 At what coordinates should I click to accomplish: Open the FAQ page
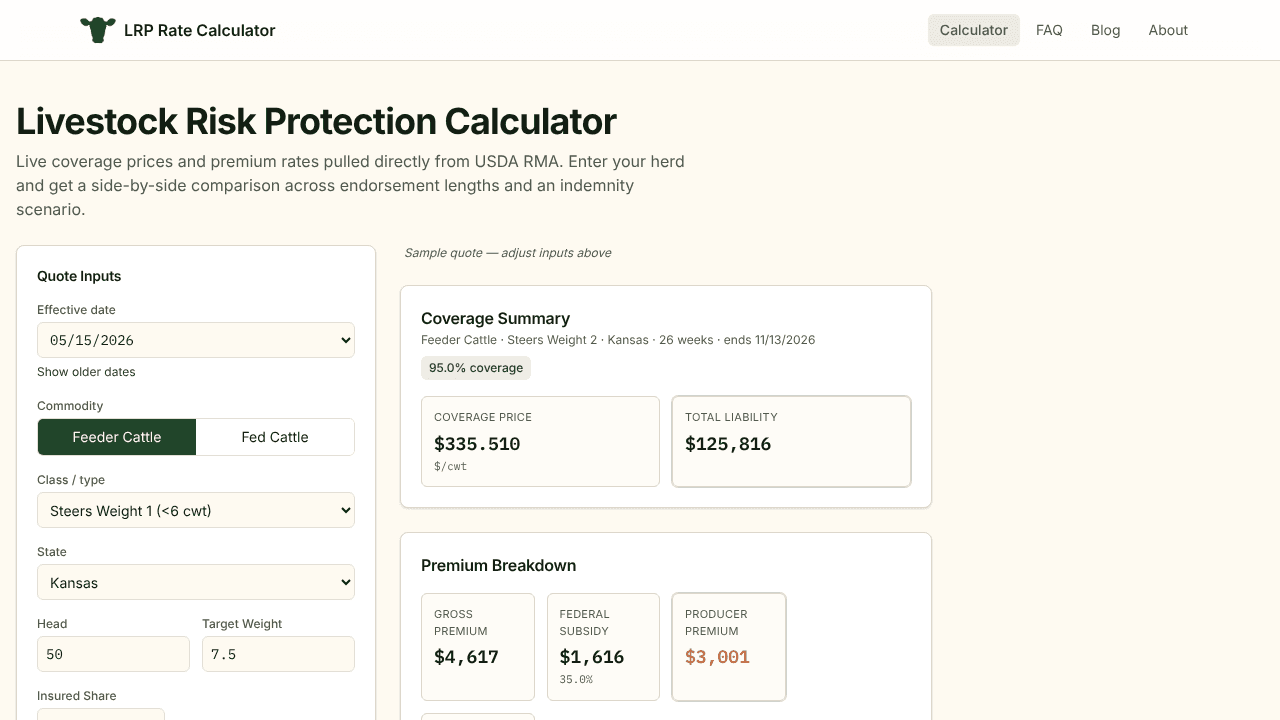coord(1049,30)
